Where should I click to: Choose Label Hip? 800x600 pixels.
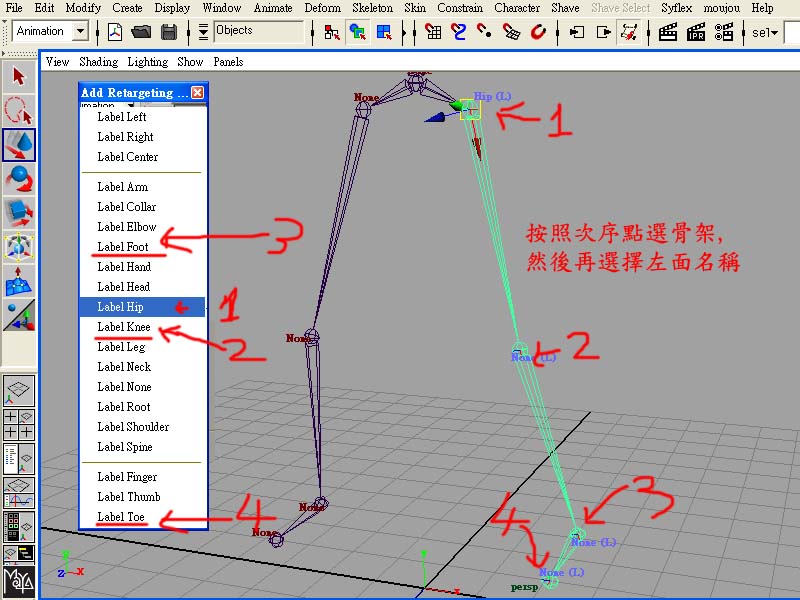(143, 307)
